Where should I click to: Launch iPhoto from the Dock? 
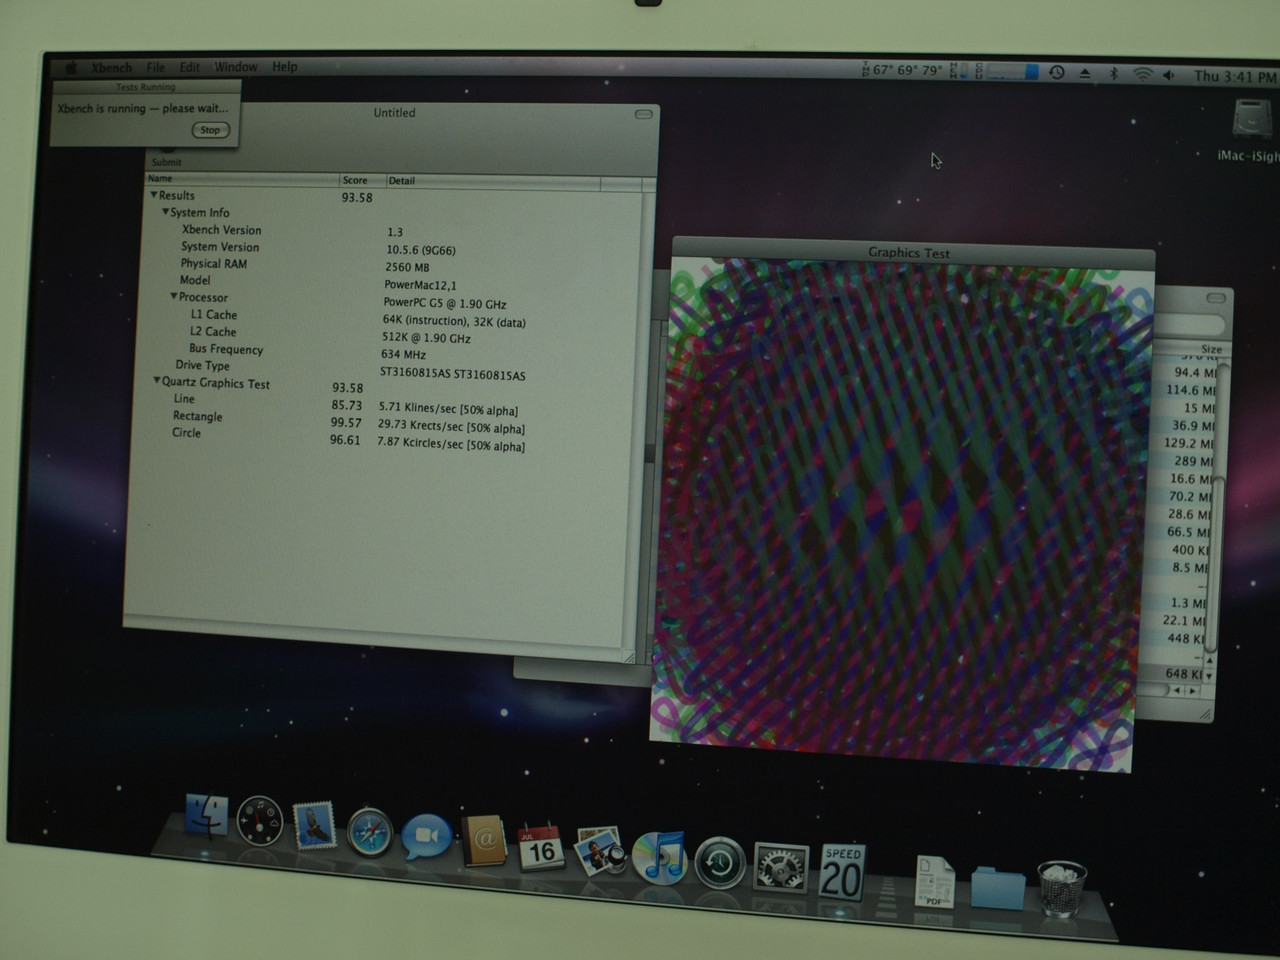[600, 851]
